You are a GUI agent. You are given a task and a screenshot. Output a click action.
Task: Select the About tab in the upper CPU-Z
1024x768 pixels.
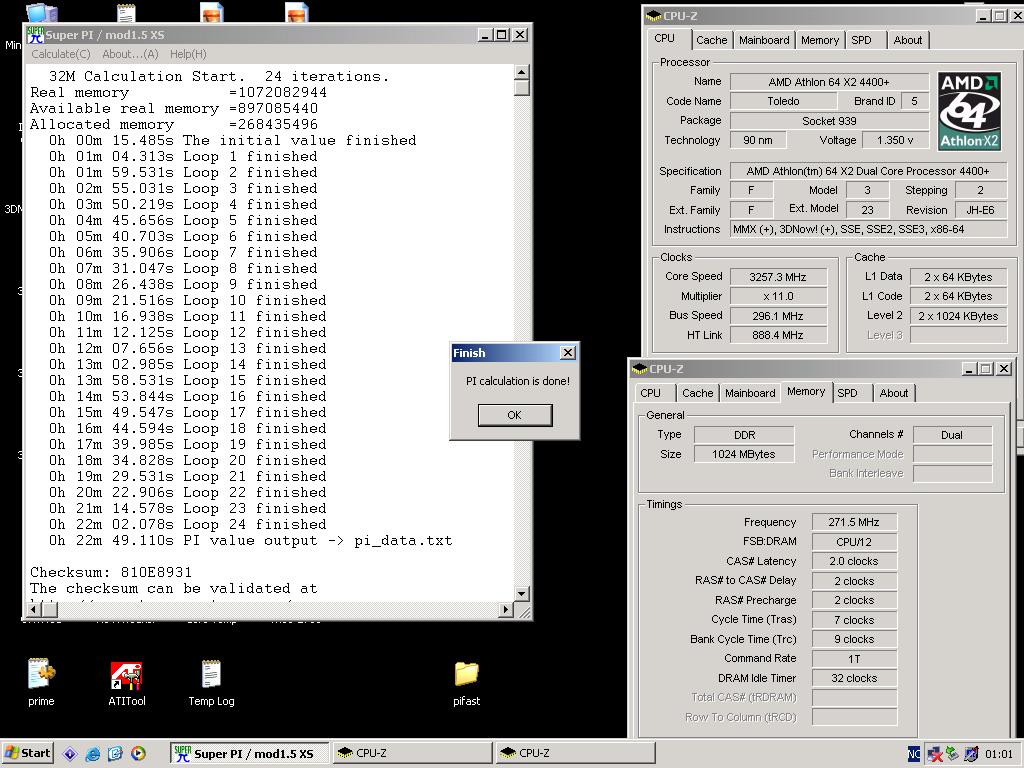point(908,40)
